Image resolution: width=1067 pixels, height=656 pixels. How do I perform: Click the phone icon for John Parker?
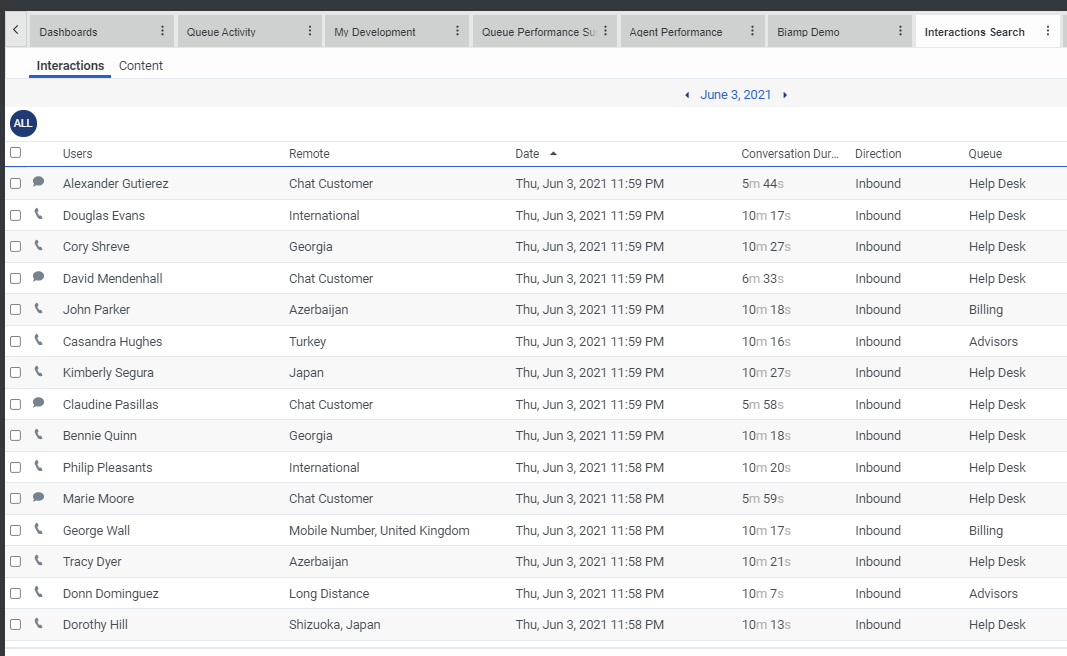(38, 309)
